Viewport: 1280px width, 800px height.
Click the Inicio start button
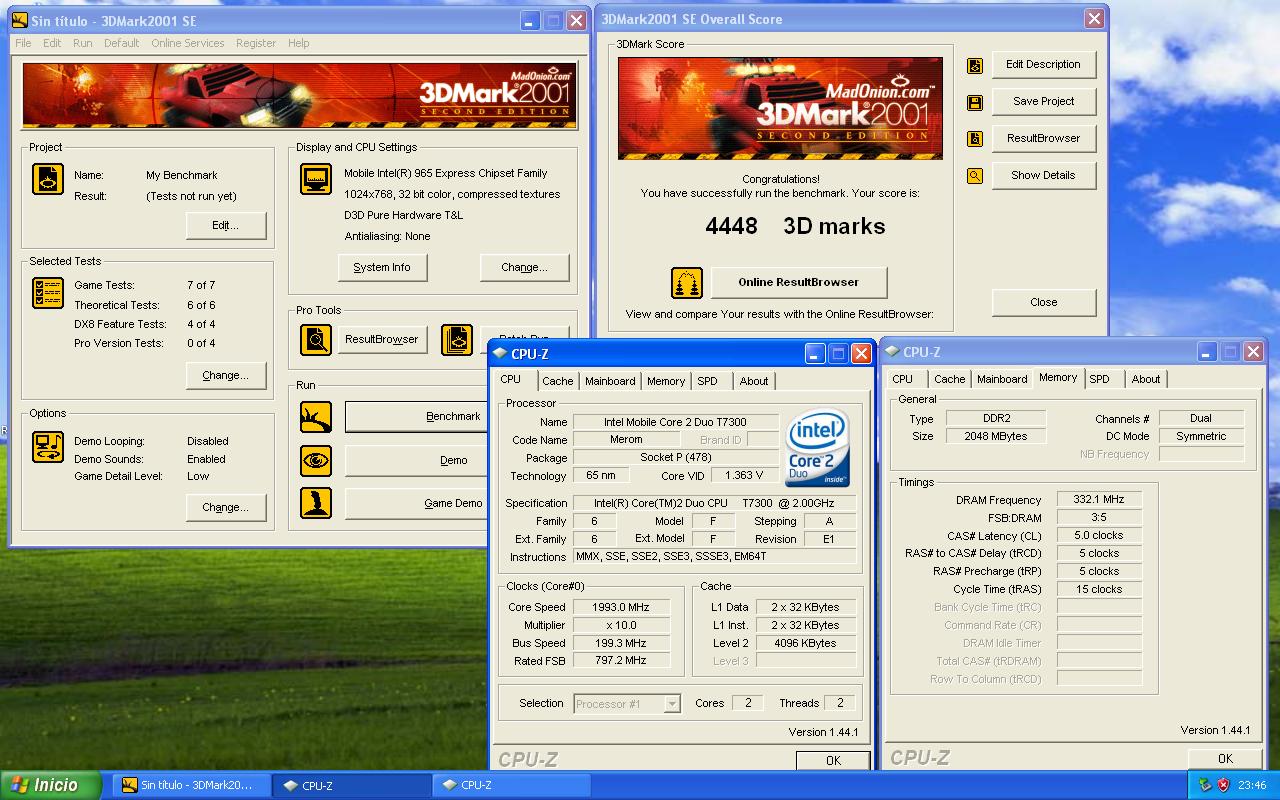(51, 785)
